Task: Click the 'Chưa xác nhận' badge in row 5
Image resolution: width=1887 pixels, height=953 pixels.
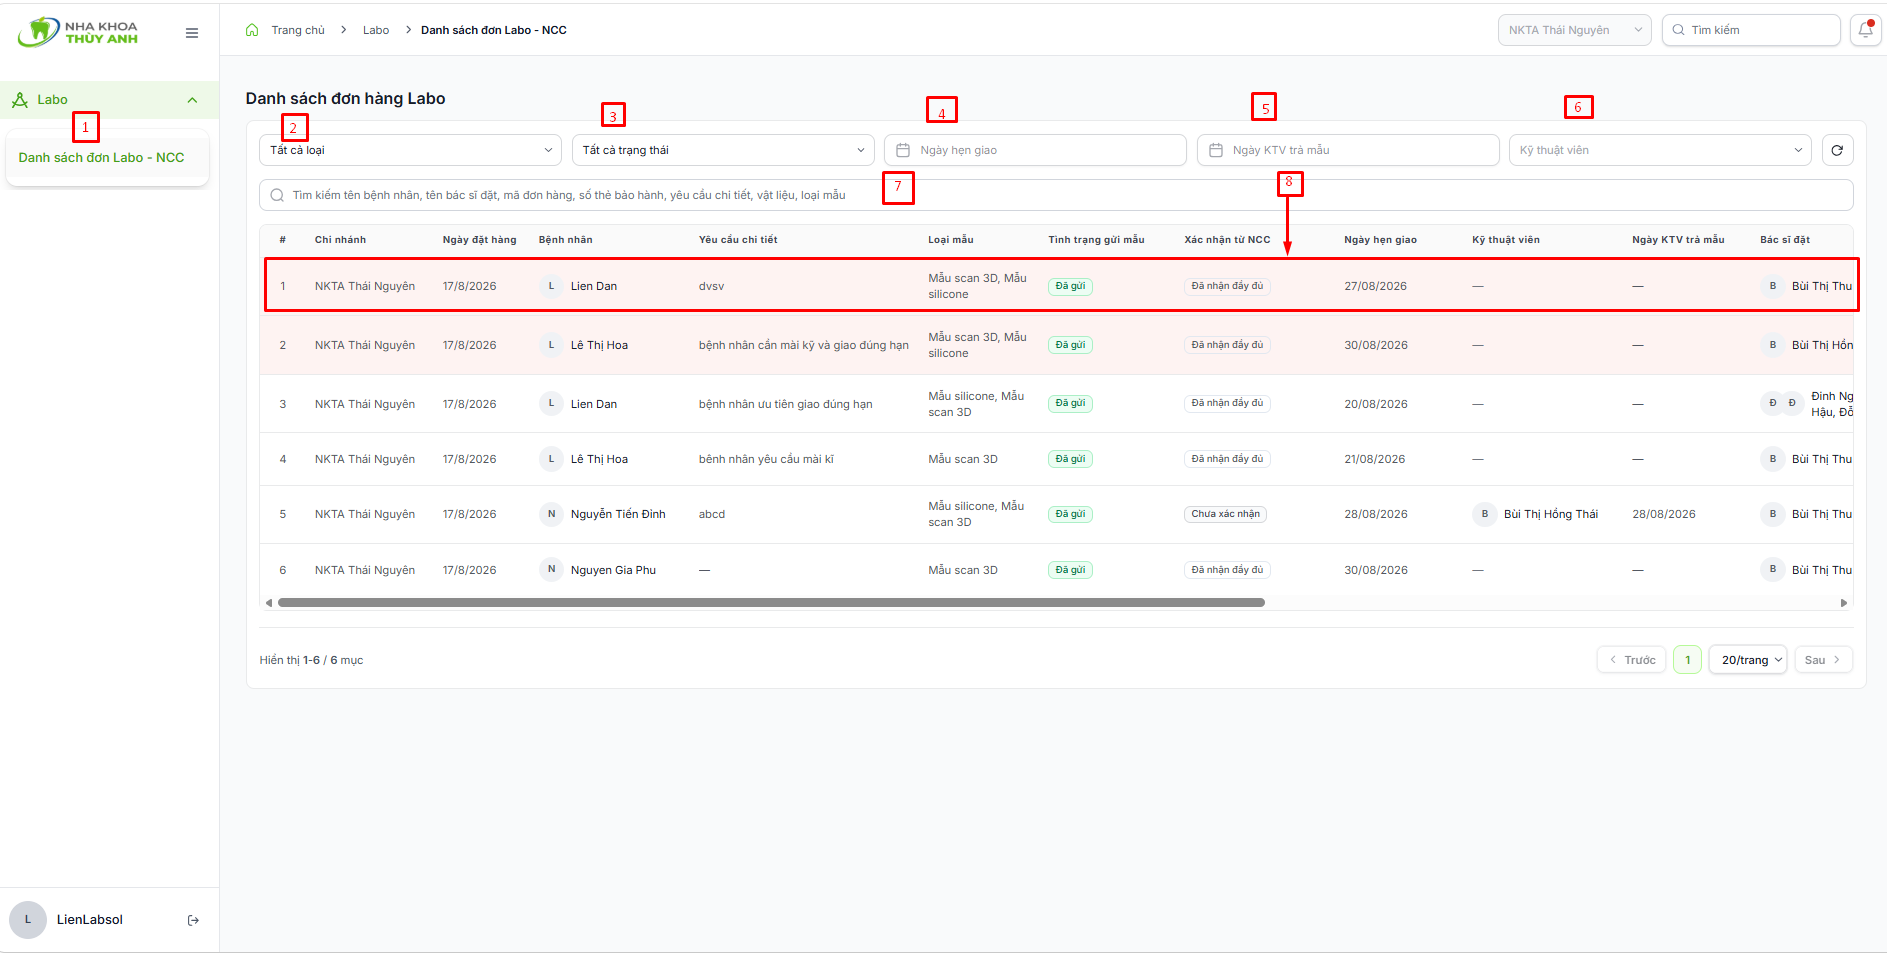Action: click(1225, 514)
